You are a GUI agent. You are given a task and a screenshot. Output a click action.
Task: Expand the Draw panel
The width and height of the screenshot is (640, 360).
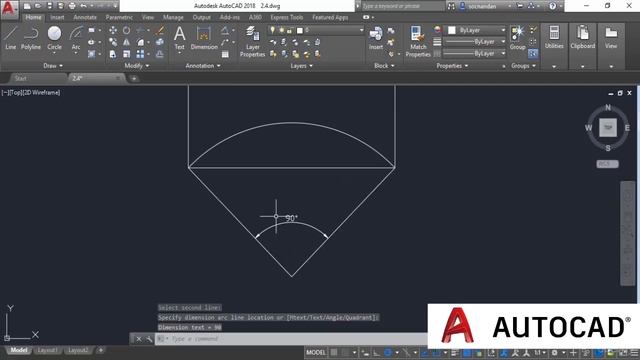pos(53,66)
